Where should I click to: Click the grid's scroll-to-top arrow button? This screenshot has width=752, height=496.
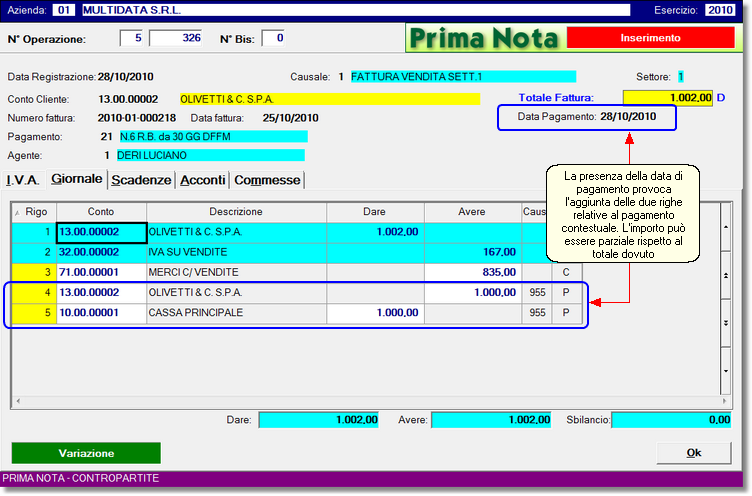726,227
